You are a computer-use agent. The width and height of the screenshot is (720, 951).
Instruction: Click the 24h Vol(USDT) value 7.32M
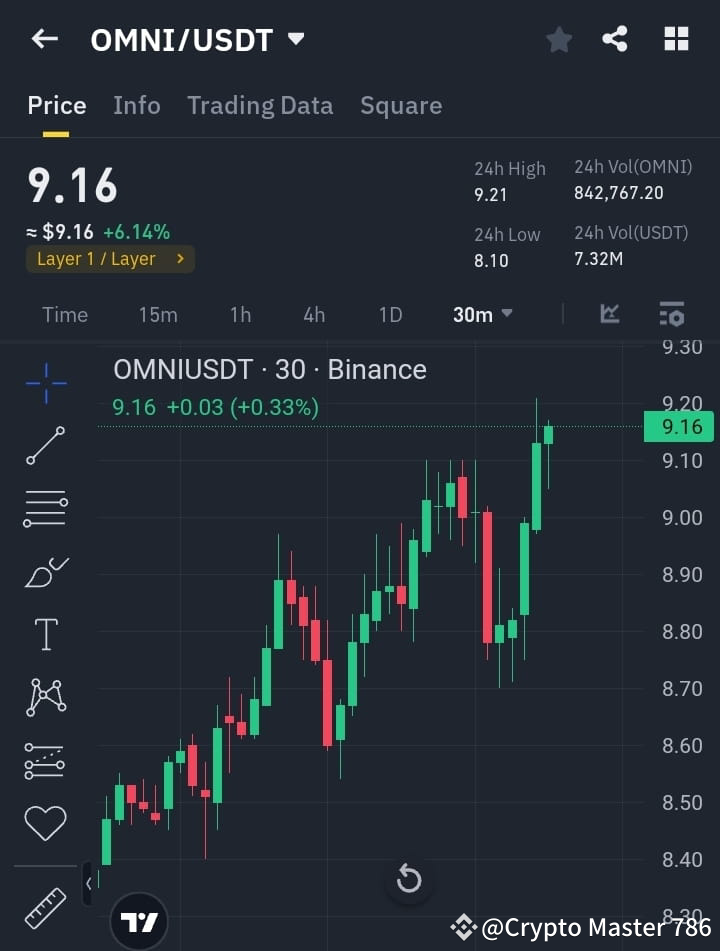pos(598,259)
